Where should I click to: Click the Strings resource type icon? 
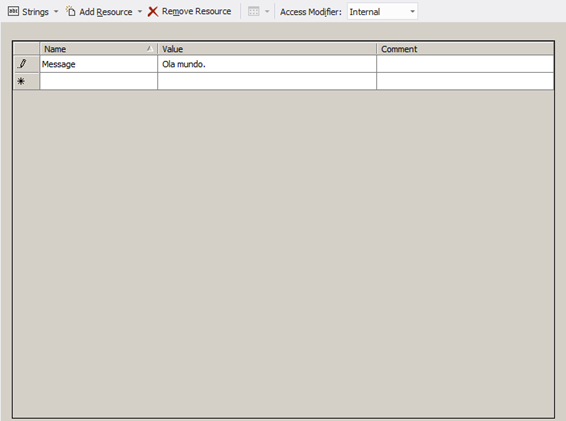click(13, 11)
